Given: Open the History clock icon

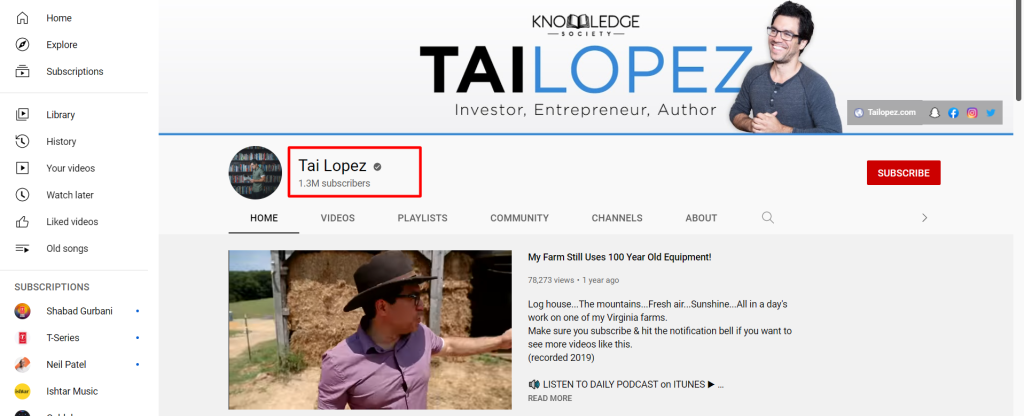Looking at the screenshot, I should point(22,142).
